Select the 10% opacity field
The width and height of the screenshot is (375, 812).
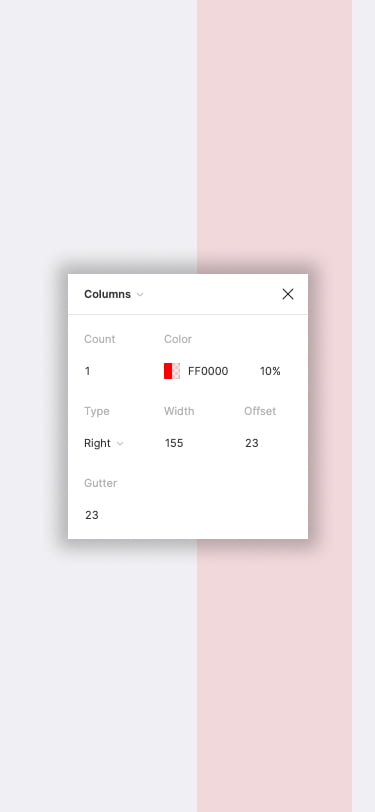(270, 371)
